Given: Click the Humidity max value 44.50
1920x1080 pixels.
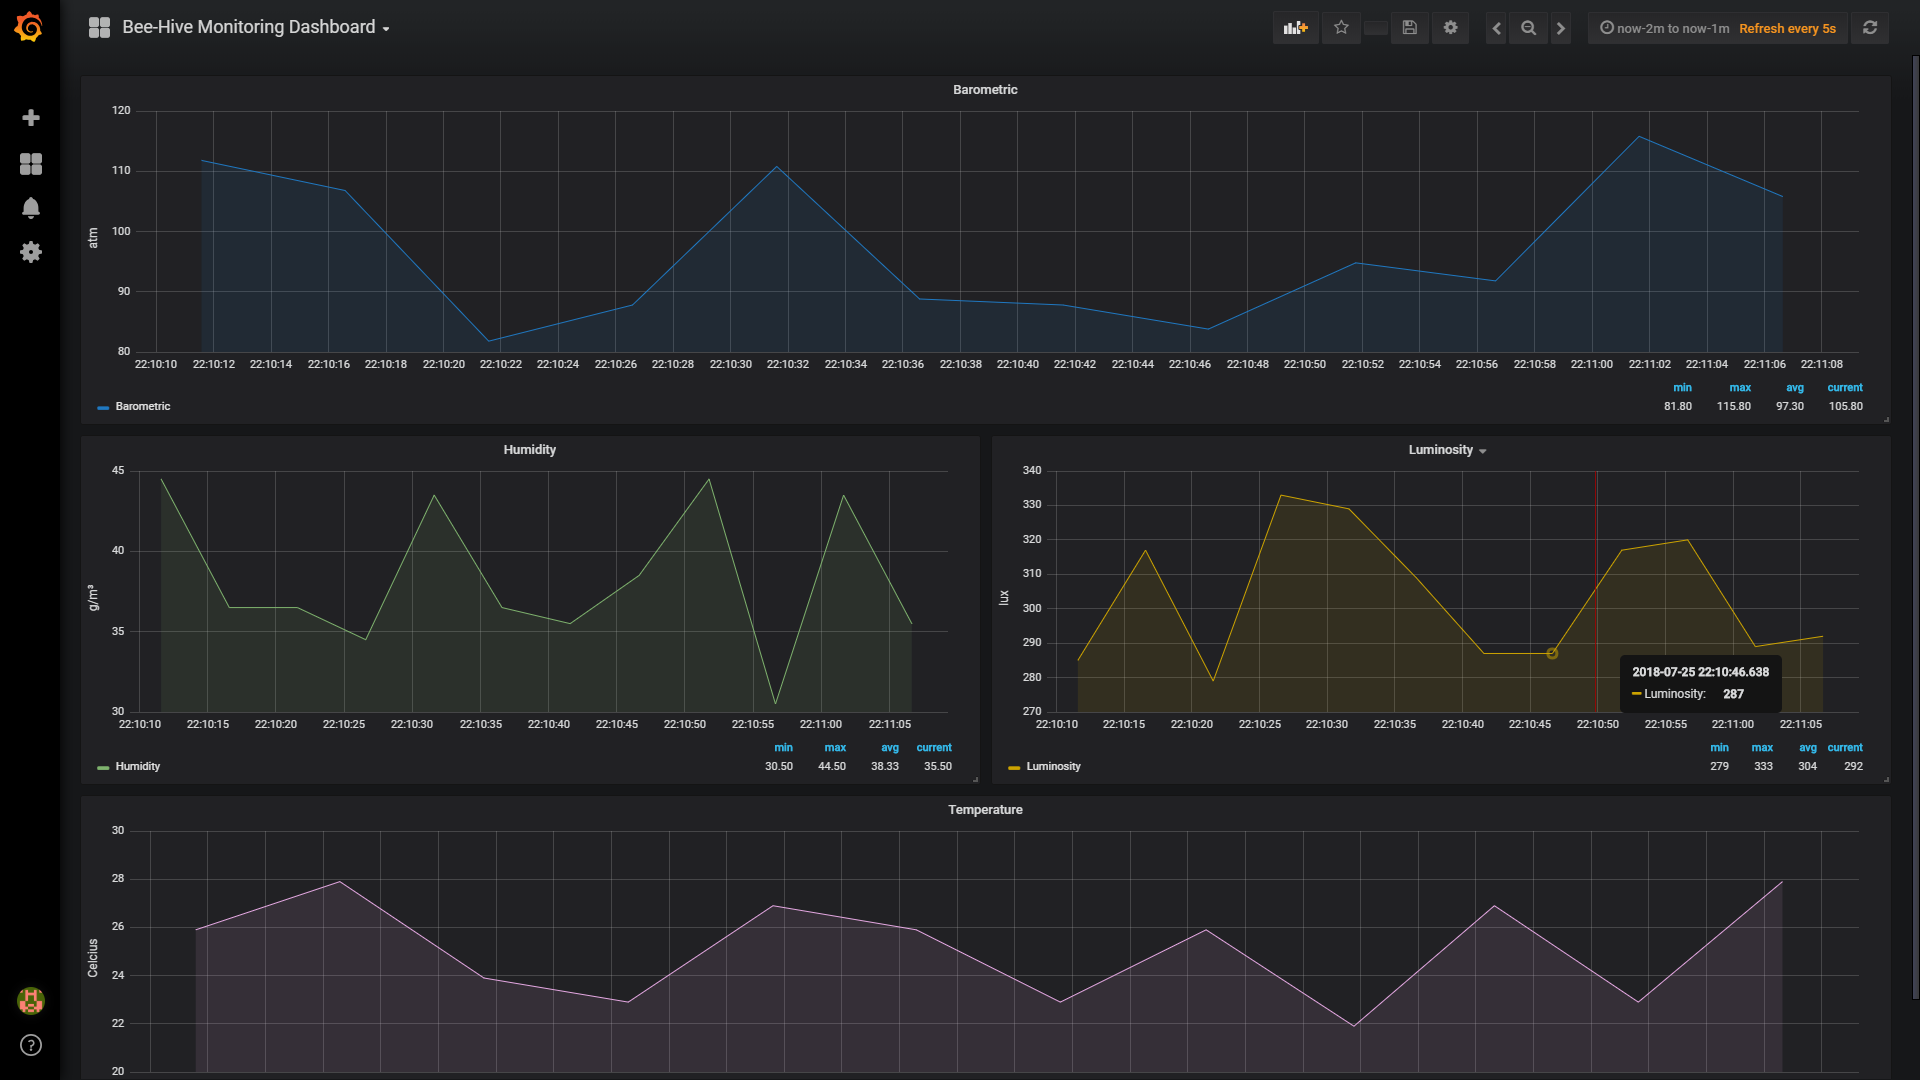Looking at the screenshot, I should (832, 767).
